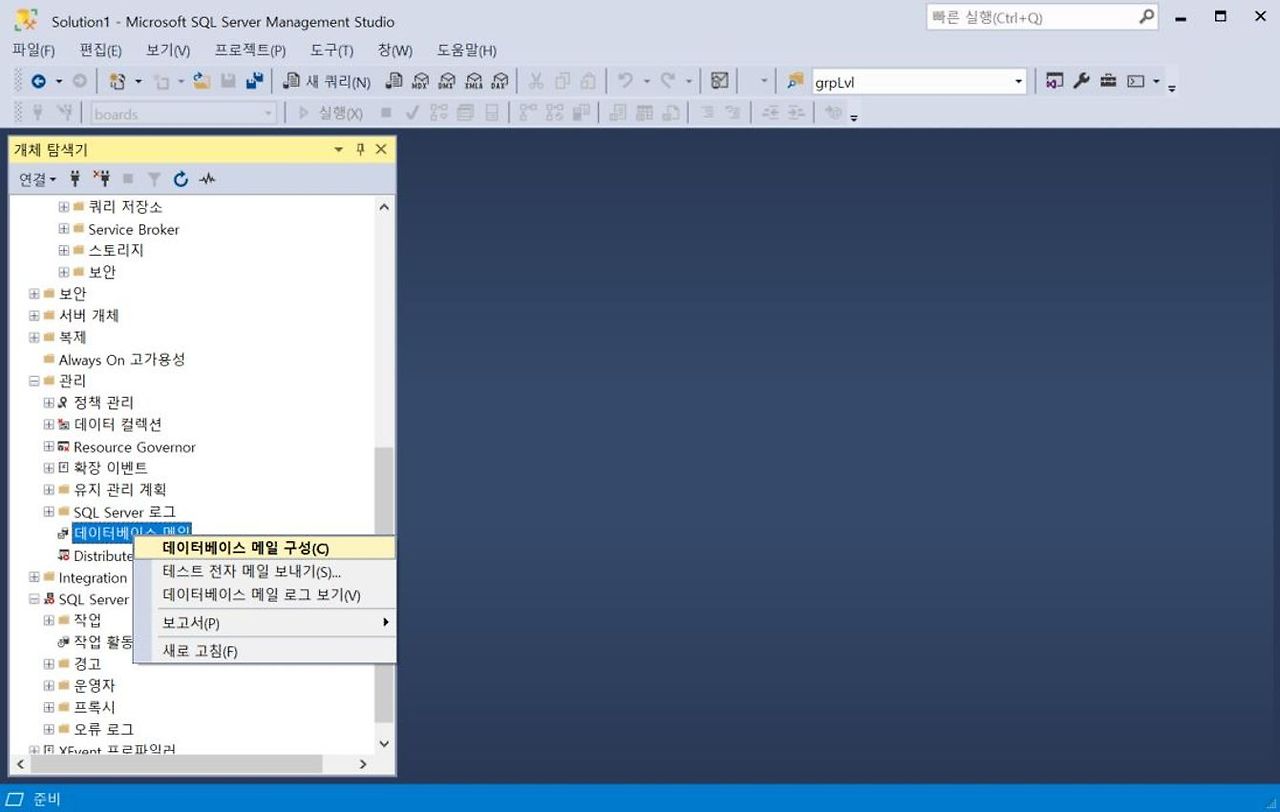Collapse the 관리 node
Image resolution: width=1280 pixels, height=812 pixels.
[x=34, y=381]
